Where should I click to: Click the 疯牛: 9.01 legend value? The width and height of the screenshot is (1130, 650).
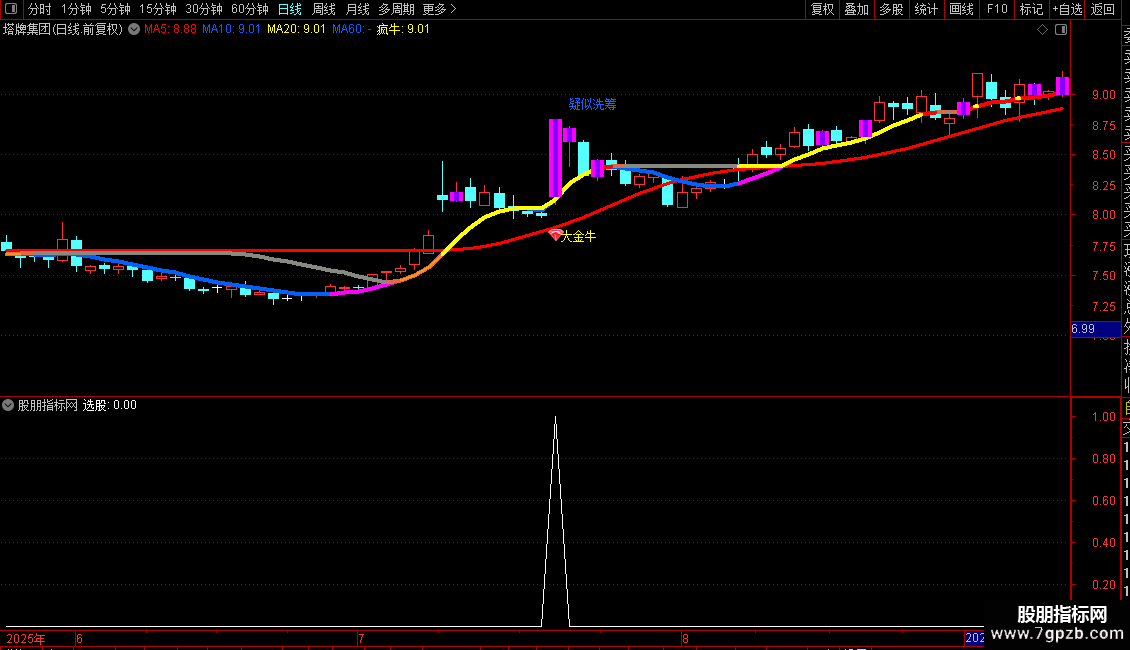(403, 30)
